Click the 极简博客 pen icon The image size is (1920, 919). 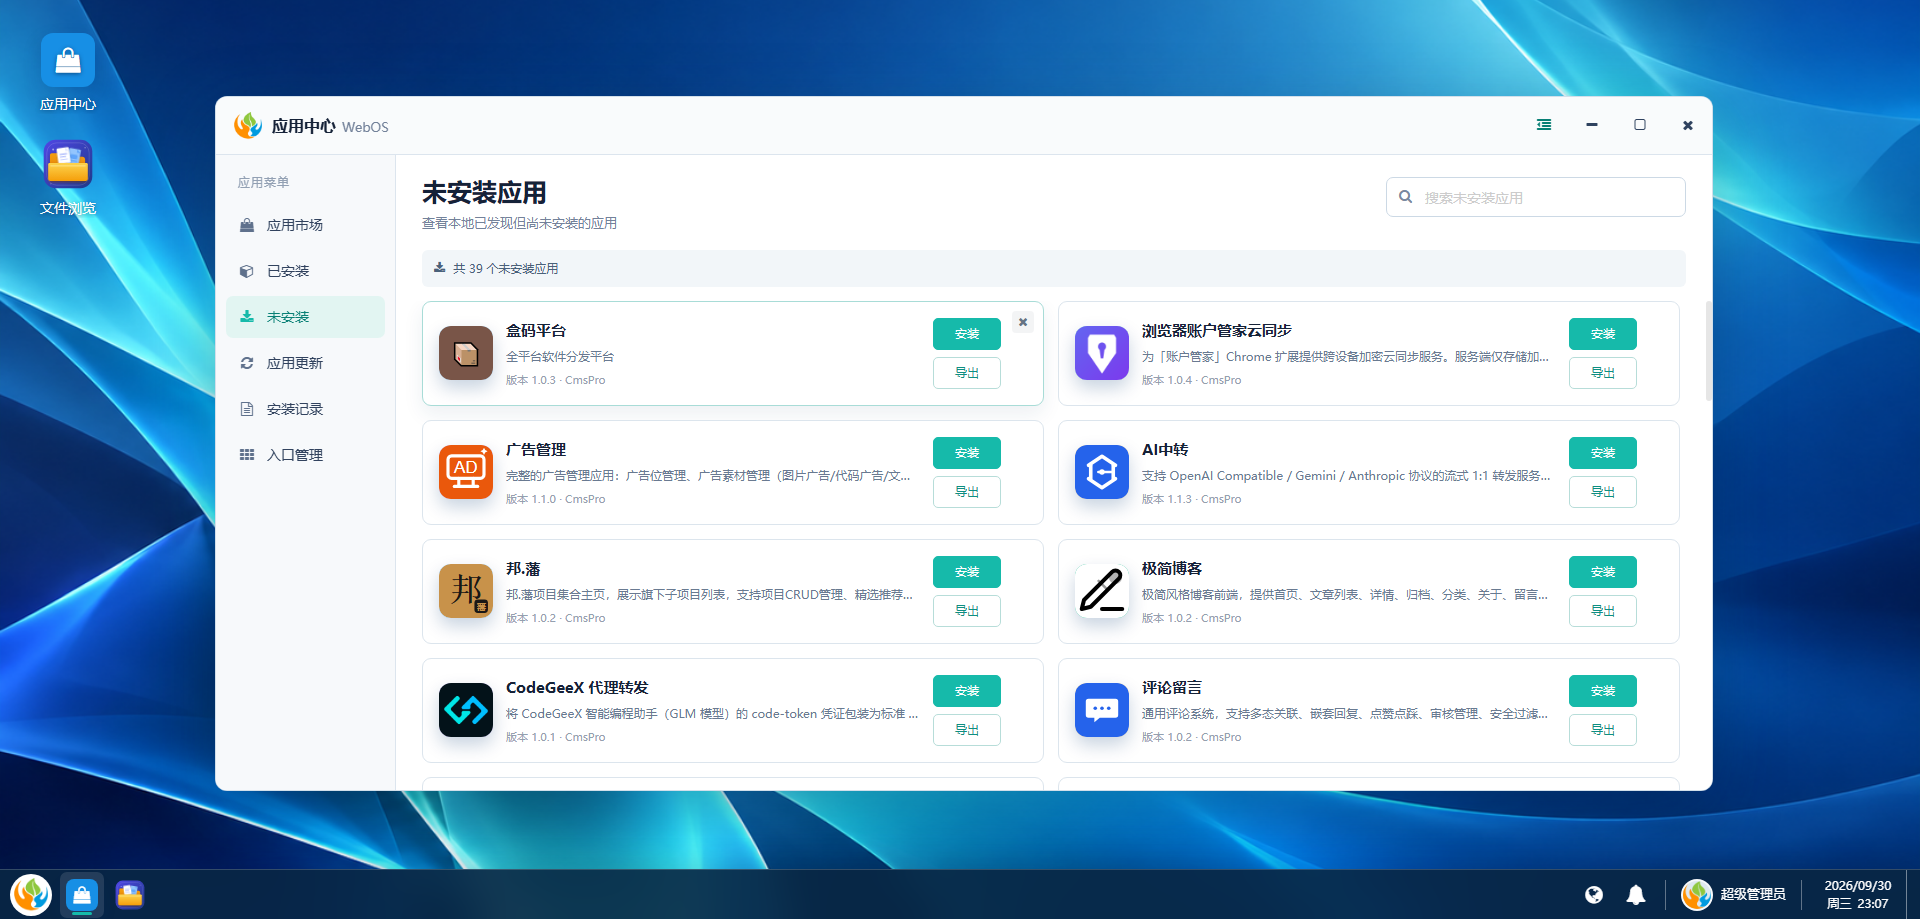coord(1102,591)
